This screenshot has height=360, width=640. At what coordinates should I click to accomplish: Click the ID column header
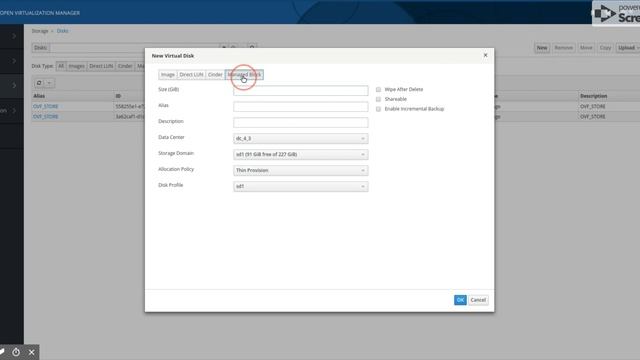[118, 96]
